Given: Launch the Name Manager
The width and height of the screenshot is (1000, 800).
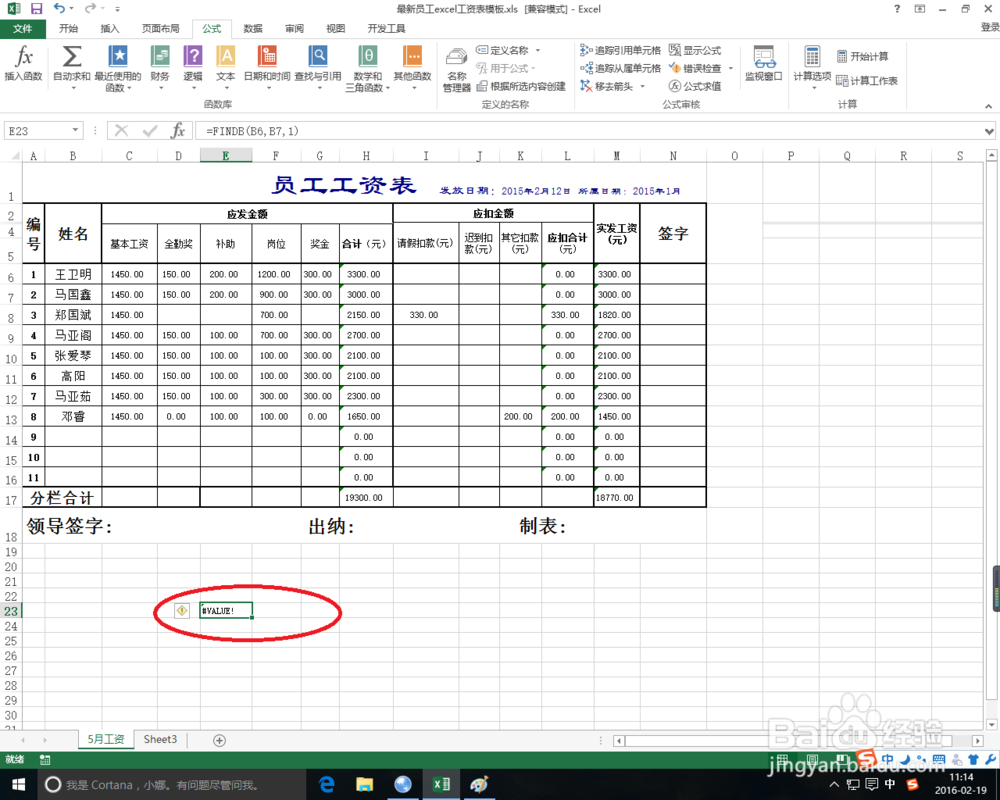Looking at the screenshot, I should coord(456,68).
